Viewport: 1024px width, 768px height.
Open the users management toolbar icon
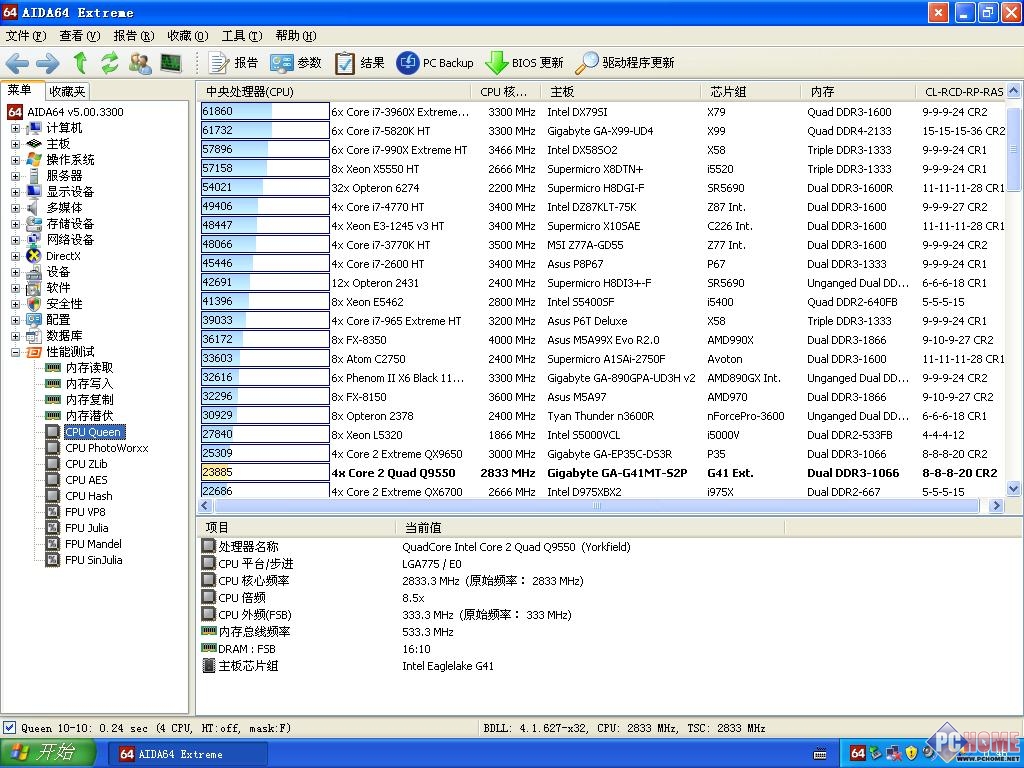pyautogui.click(x=140, y=63)
